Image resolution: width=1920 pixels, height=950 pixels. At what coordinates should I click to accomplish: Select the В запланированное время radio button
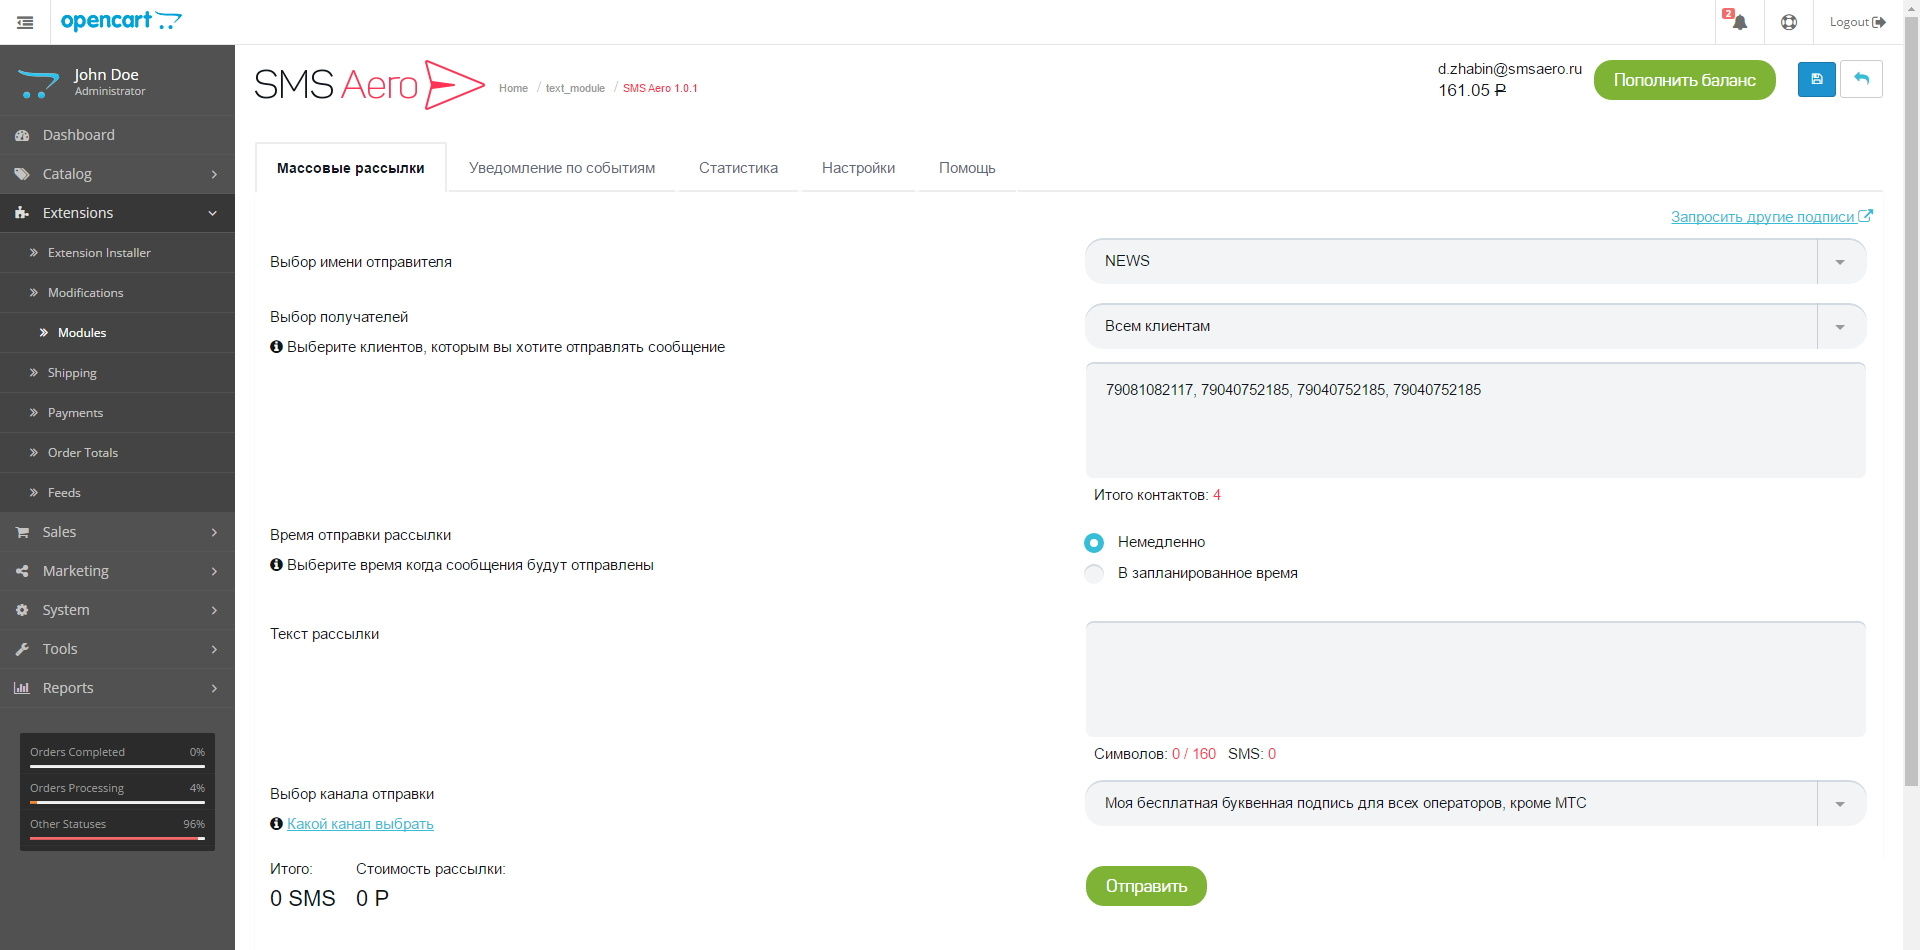coord(1094,573)
